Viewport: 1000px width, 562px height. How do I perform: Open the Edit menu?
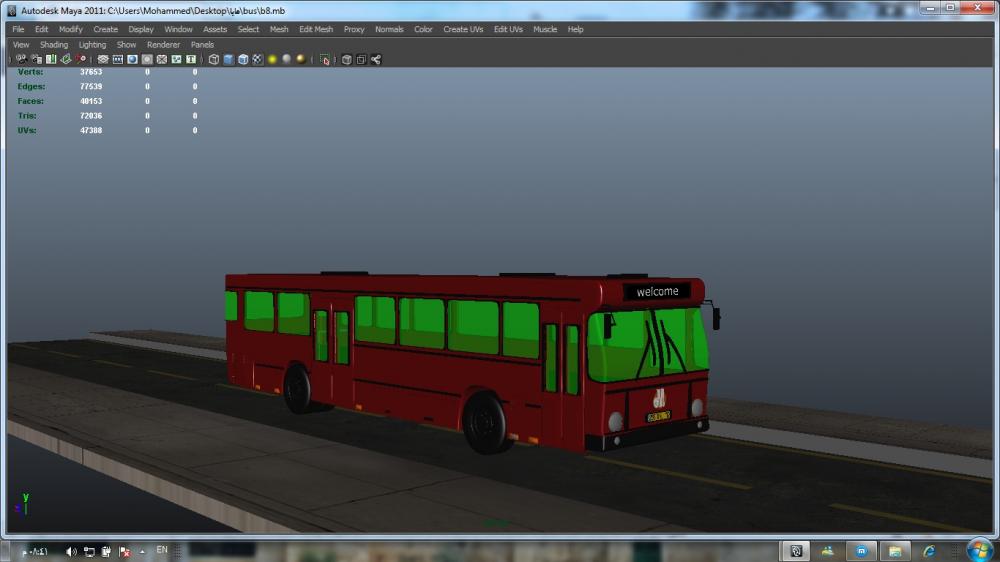(x=41, y=29)
